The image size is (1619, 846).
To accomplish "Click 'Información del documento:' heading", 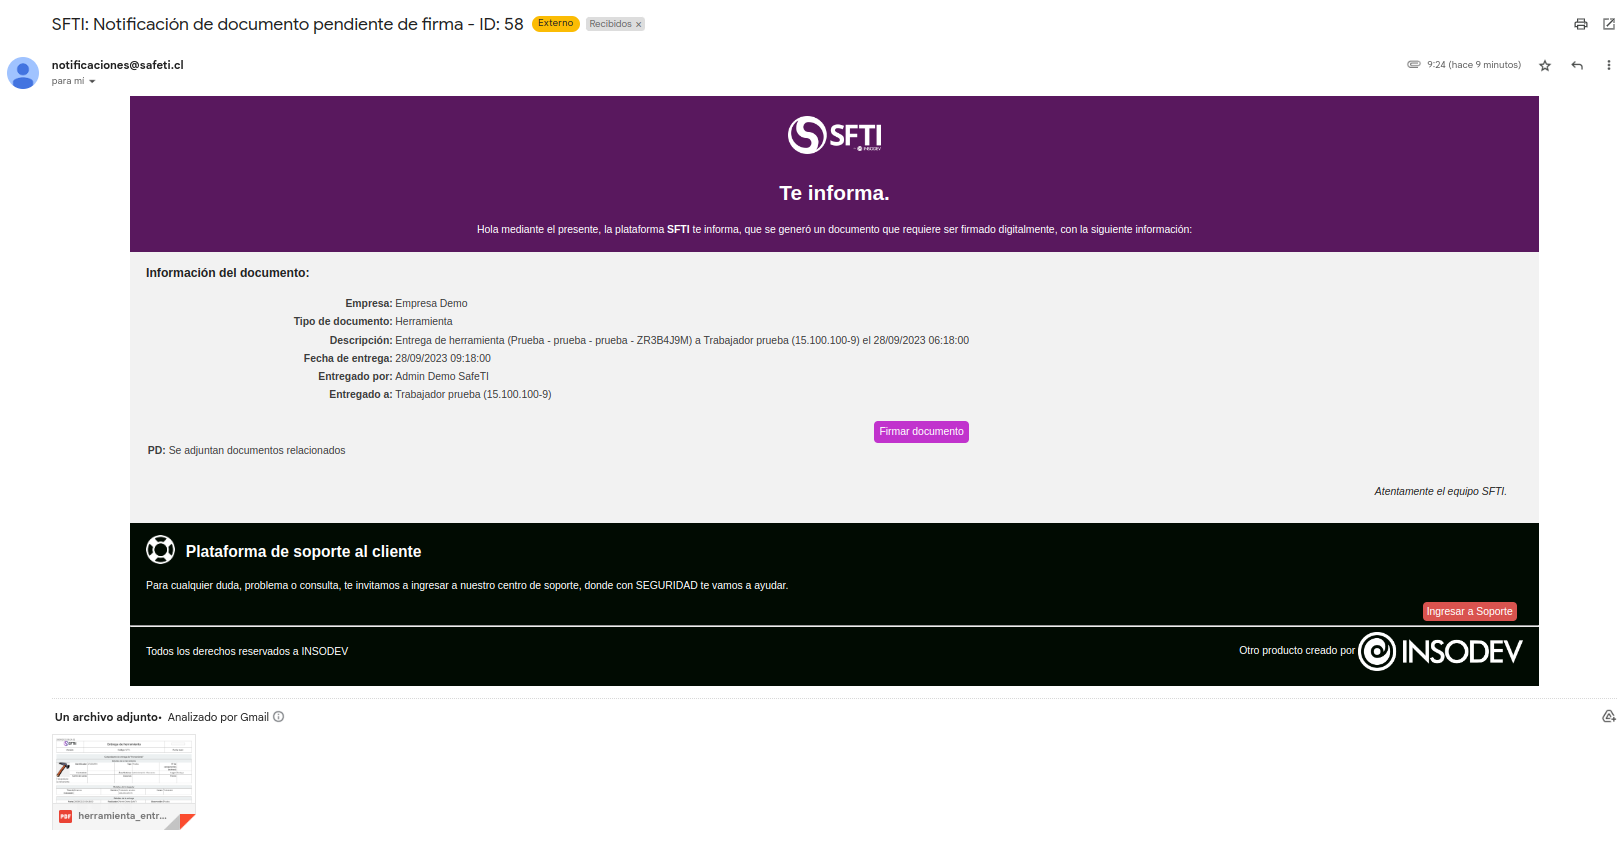I will [x=228, y=273].
